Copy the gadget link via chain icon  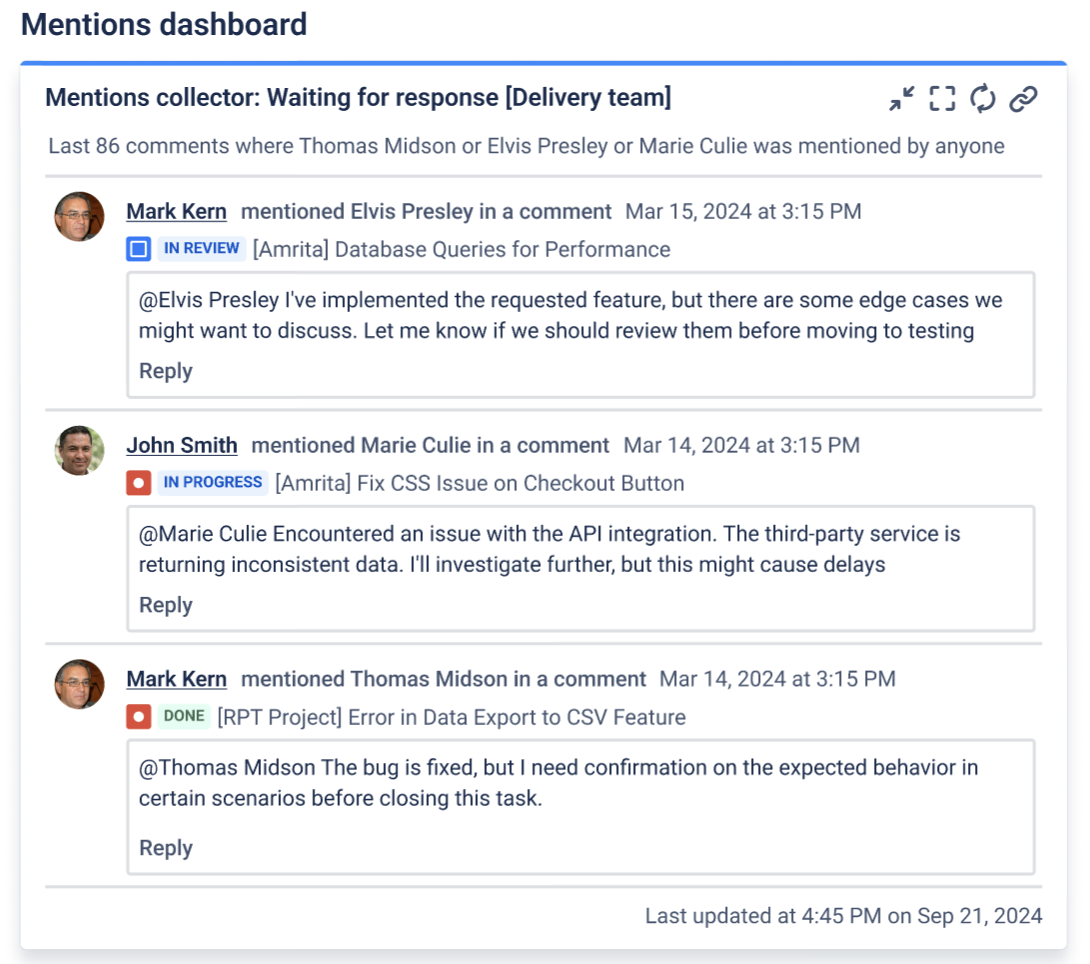pyautogui.click(x=1023, y=98)
